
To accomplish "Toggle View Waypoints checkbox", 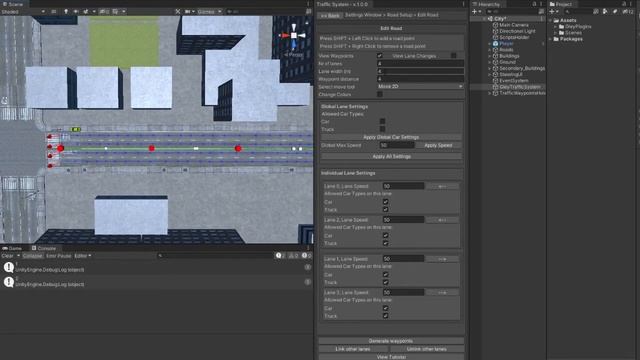I will tap(380, 56).
